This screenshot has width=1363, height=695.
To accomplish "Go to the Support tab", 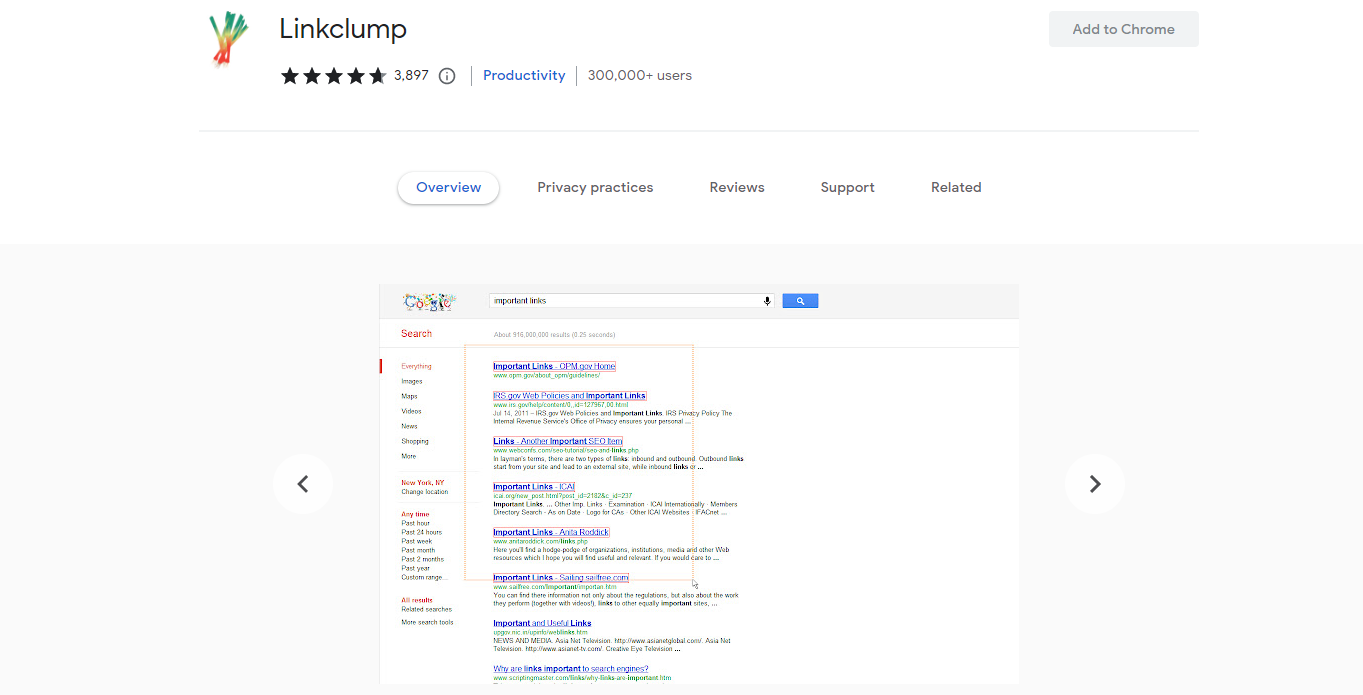I will point(847,187).
